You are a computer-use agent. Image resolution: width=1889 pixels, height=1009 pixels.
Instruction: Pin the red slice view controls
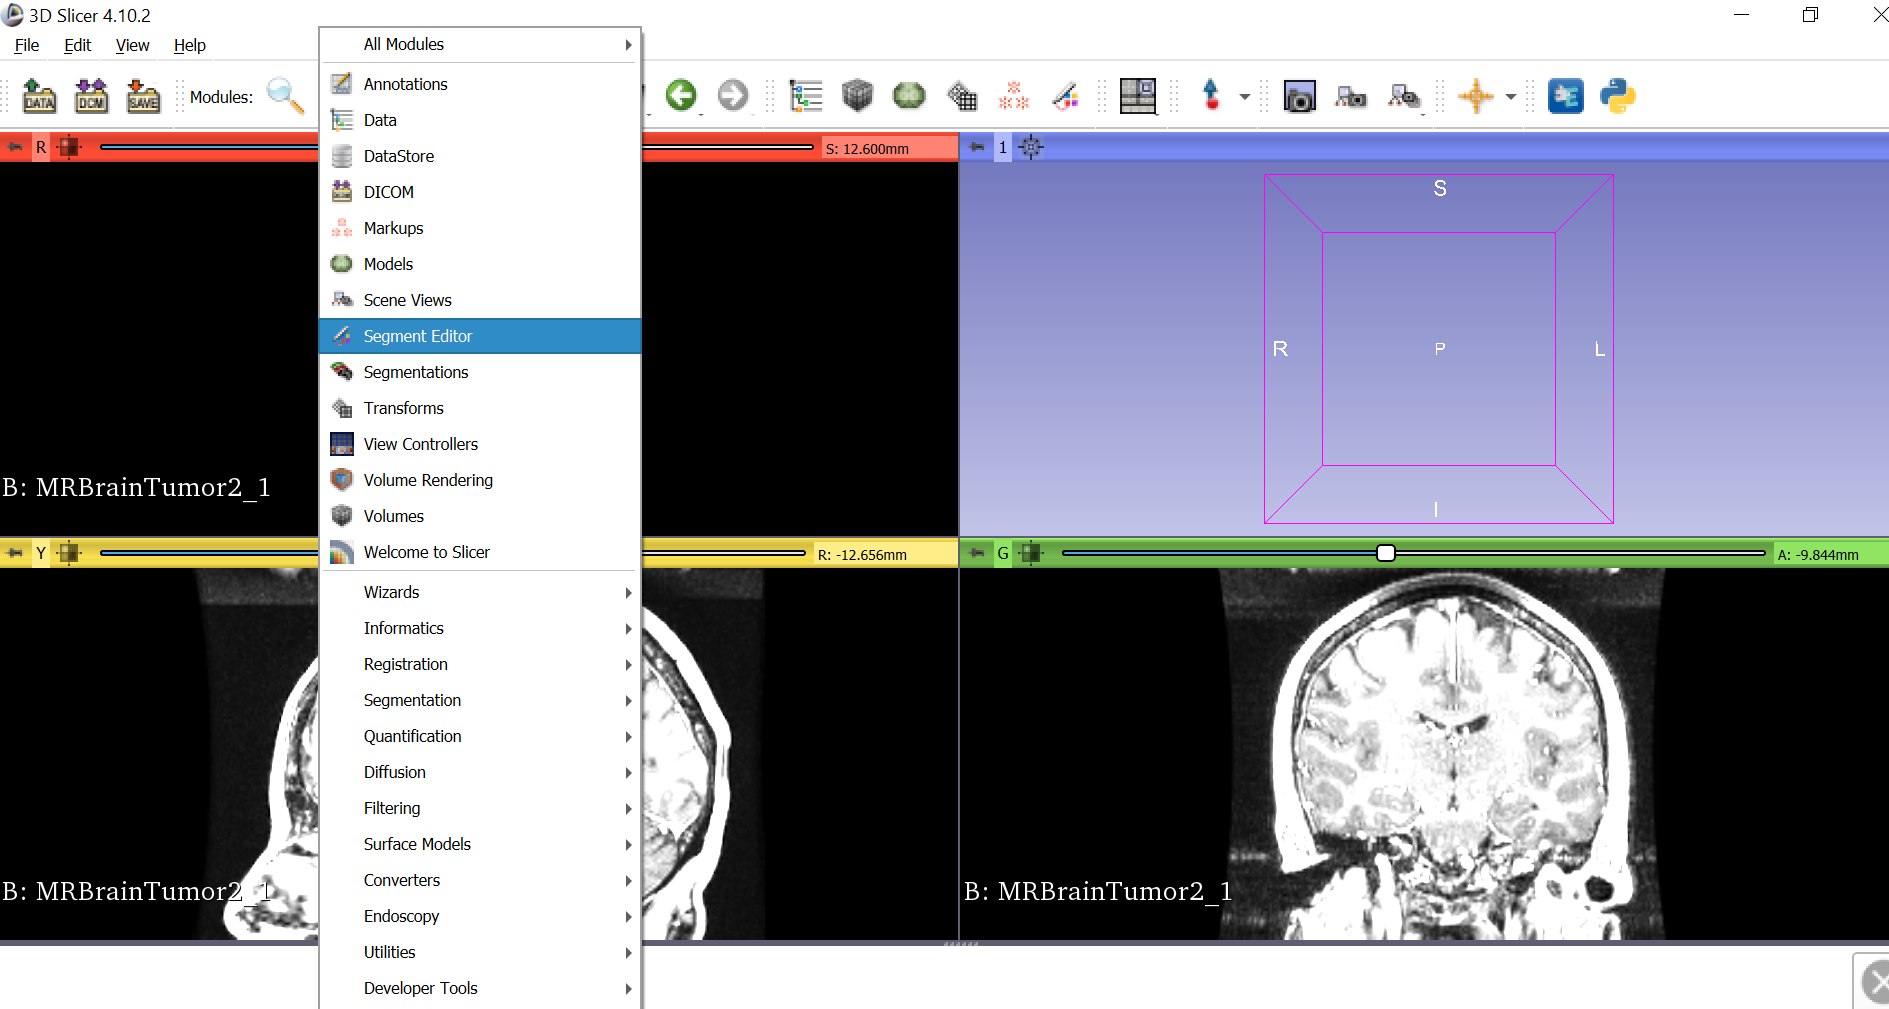[13, 147]
